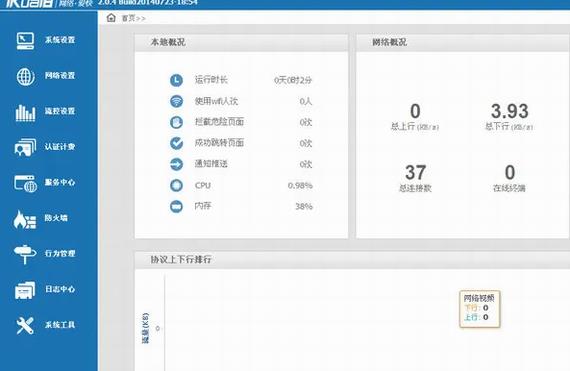Click the arrow icon beside 通知推送
This screenshot has height=371, width=570.
click(177, 164)
